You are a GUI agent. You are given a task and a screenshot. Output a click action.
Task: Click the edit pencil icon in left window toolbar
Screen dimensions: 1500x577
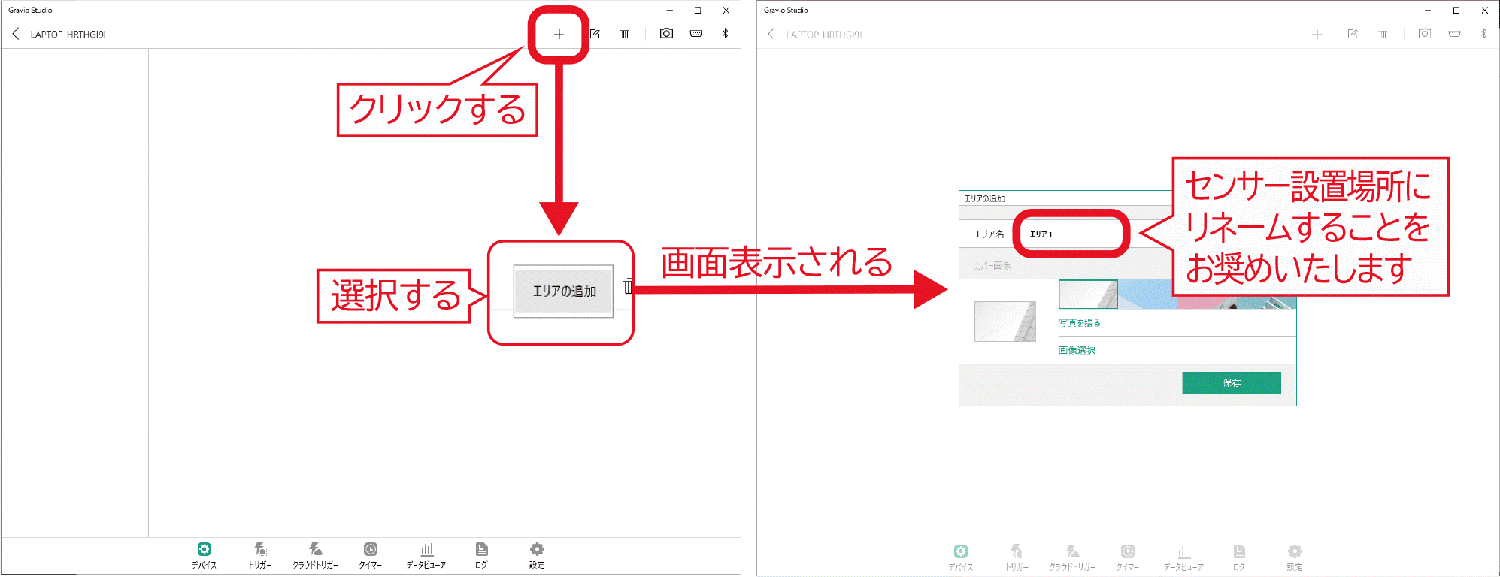click(595, 34)
